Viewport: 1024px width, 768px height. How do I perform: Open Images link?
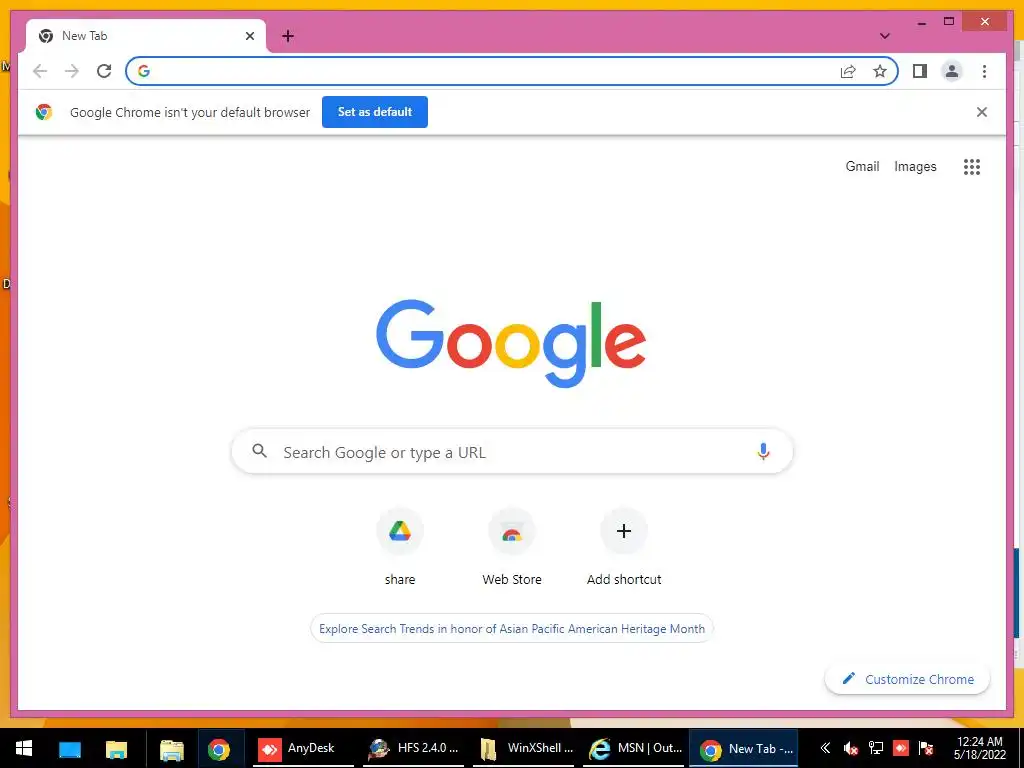pos(915,167)
